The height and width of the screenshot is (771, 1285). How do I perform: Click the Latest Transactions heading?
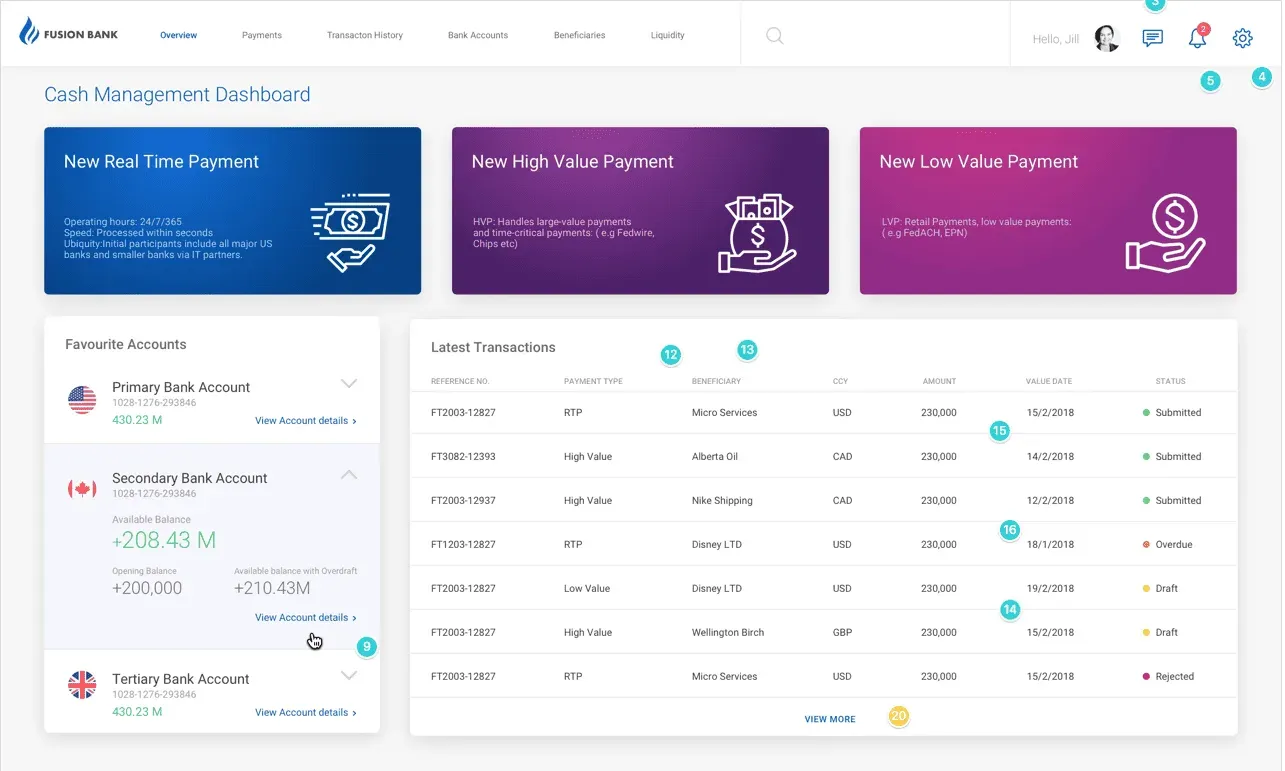[x=493, y=347]
